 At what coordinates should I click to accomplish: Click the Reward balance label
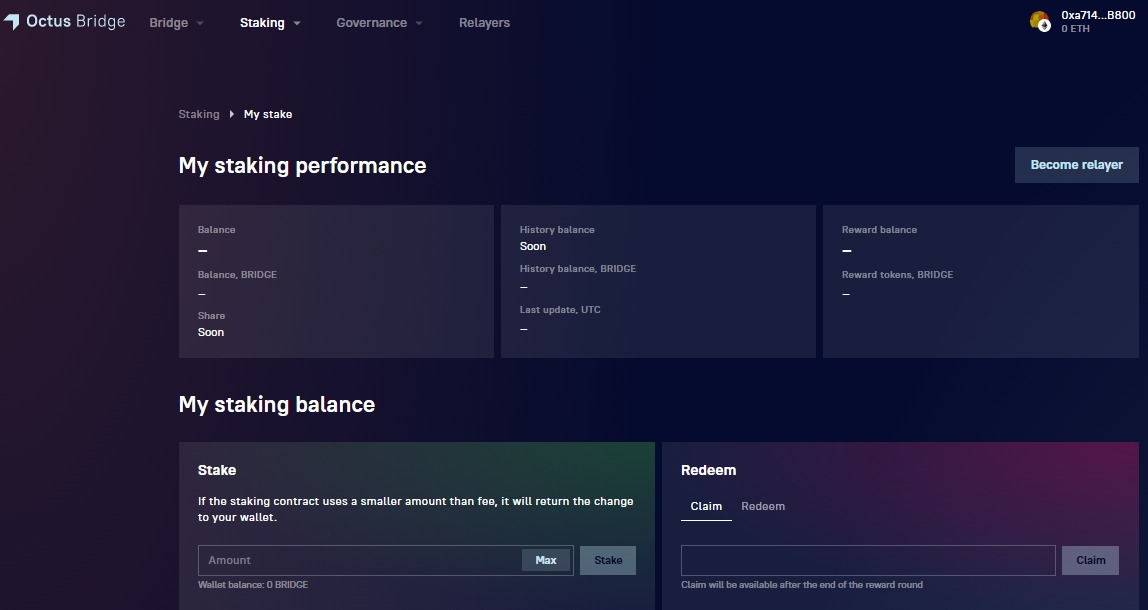pyautogui.click(x=879, y=229)
